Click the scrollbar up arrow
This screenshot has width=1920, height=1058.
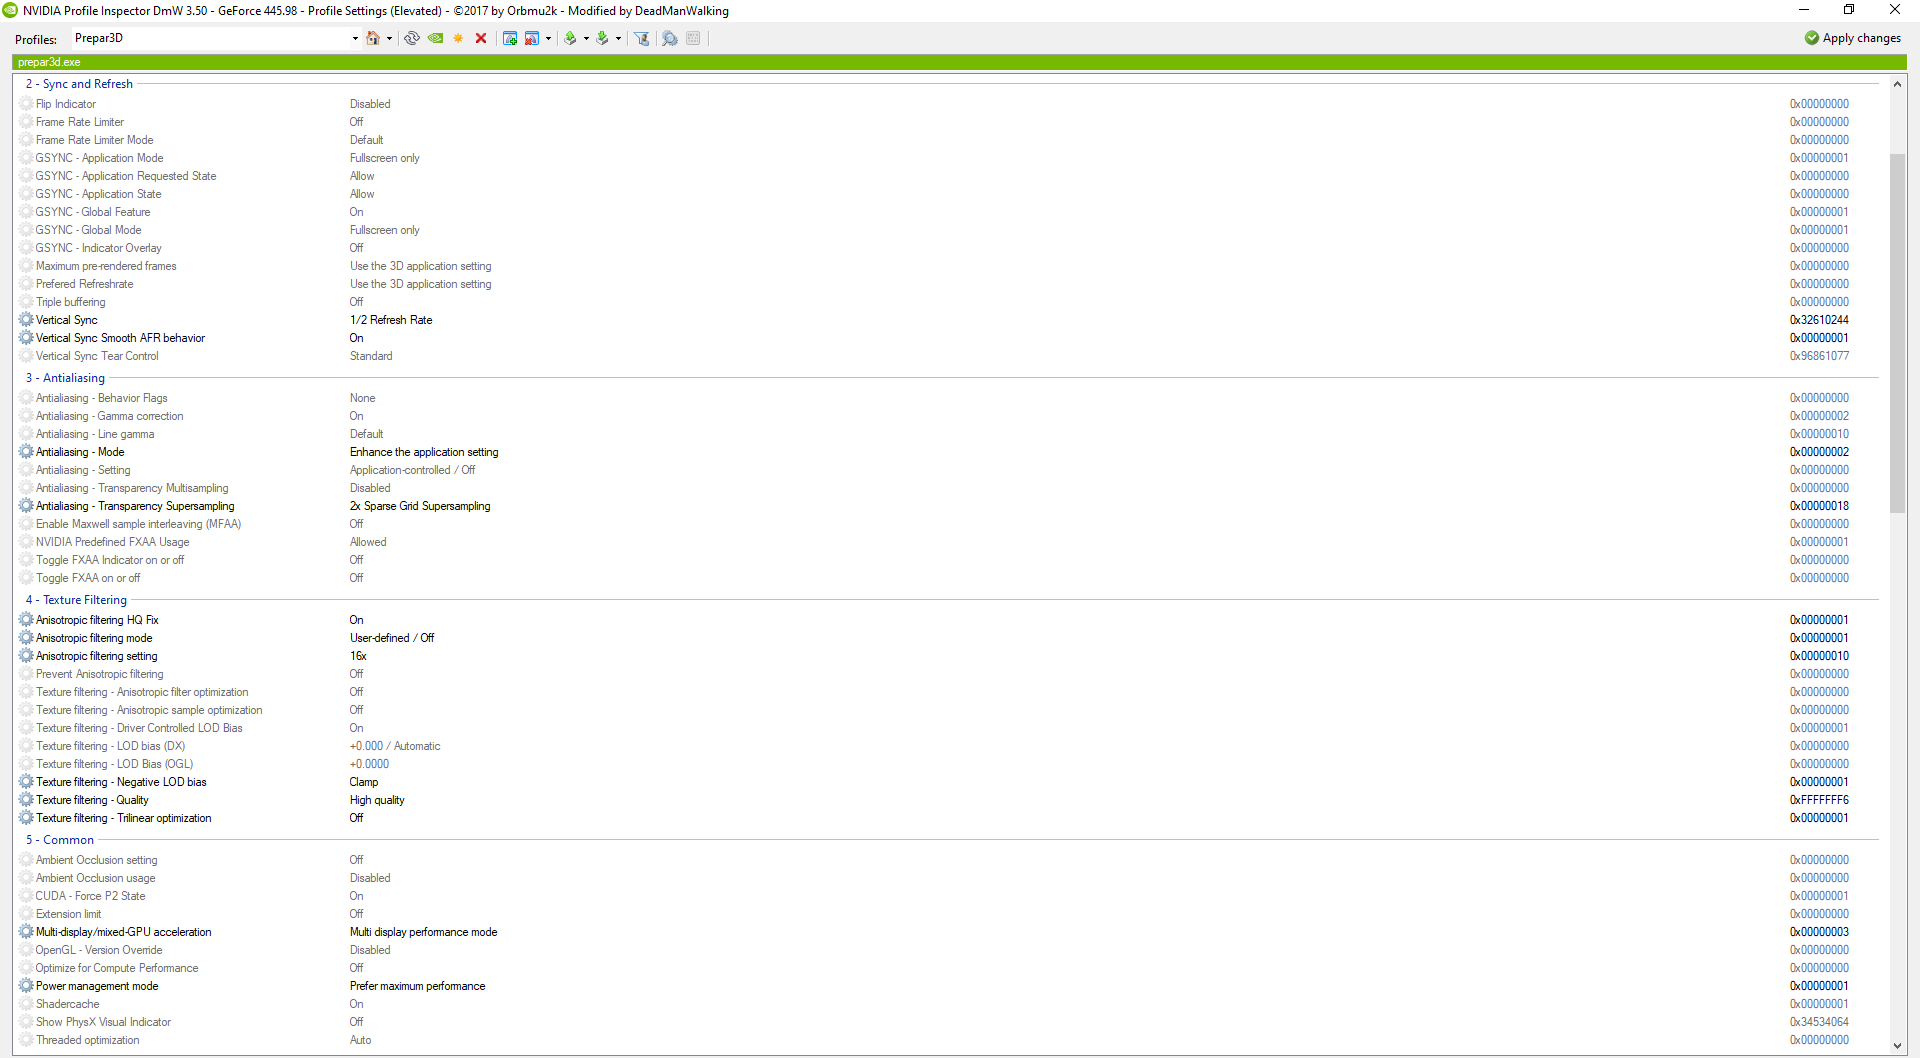[x=1897, y=84]
